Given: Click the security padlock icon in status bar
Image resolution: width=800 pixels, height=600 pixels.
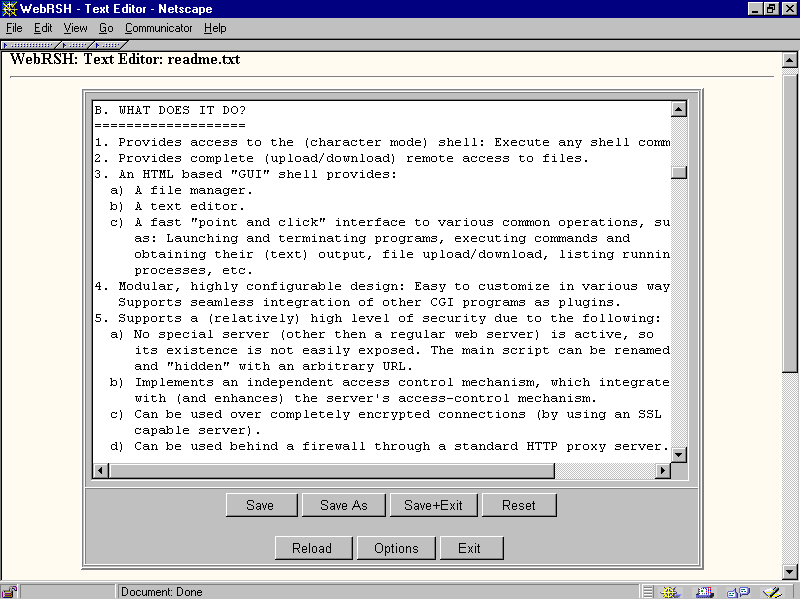Looking at the screenshot, I should pyautogui.click(x=9, y=592).
